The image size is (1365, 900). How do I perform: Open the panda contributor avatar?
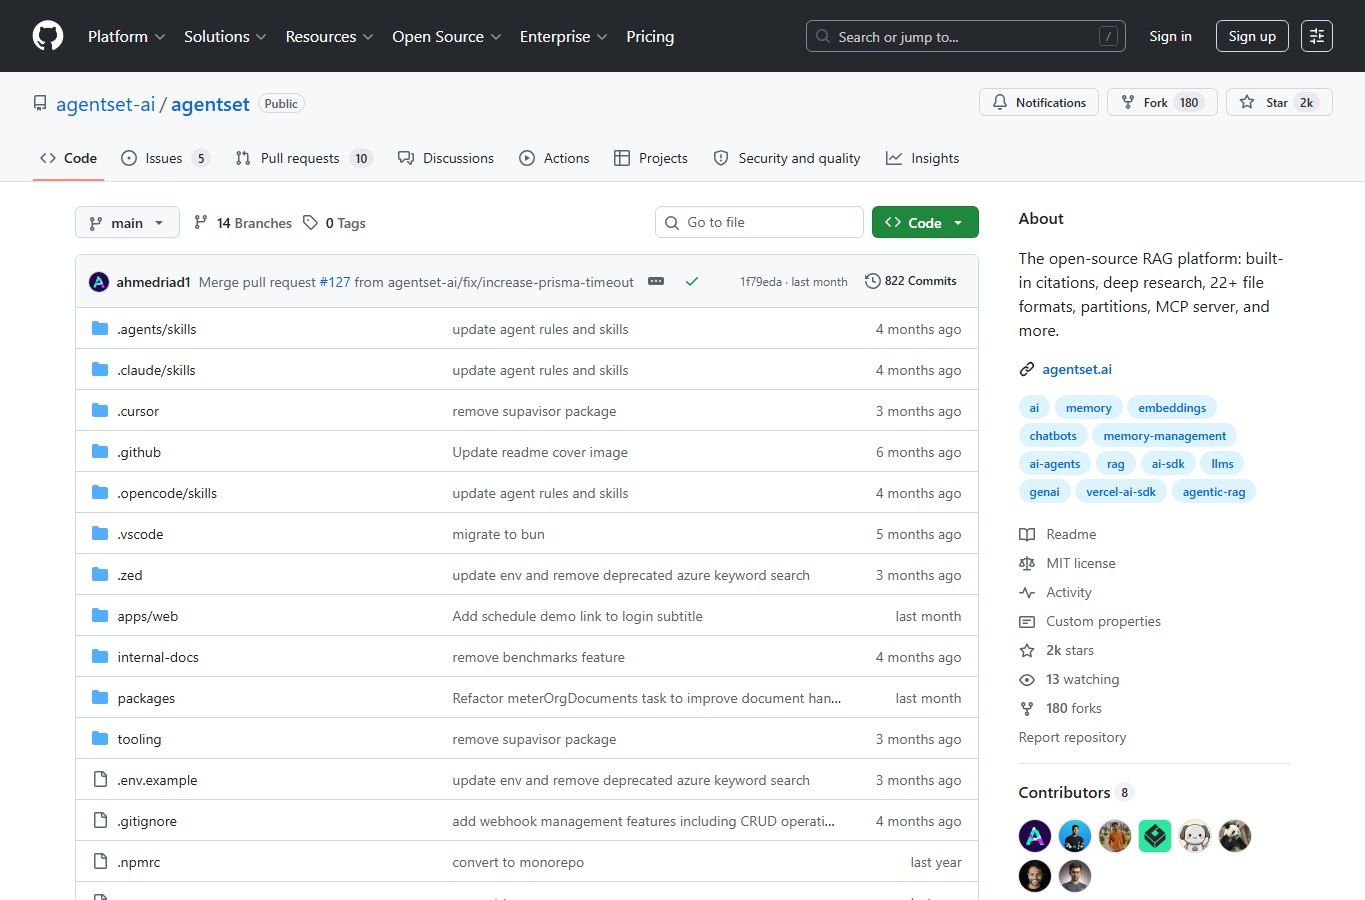pos(1235,835)
